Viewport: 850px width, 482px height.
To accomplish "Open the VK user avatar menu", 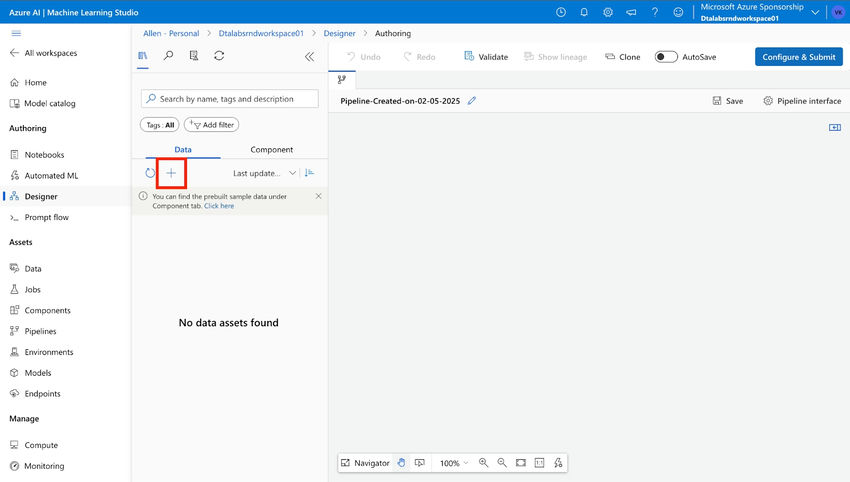I will coord(838,12).
